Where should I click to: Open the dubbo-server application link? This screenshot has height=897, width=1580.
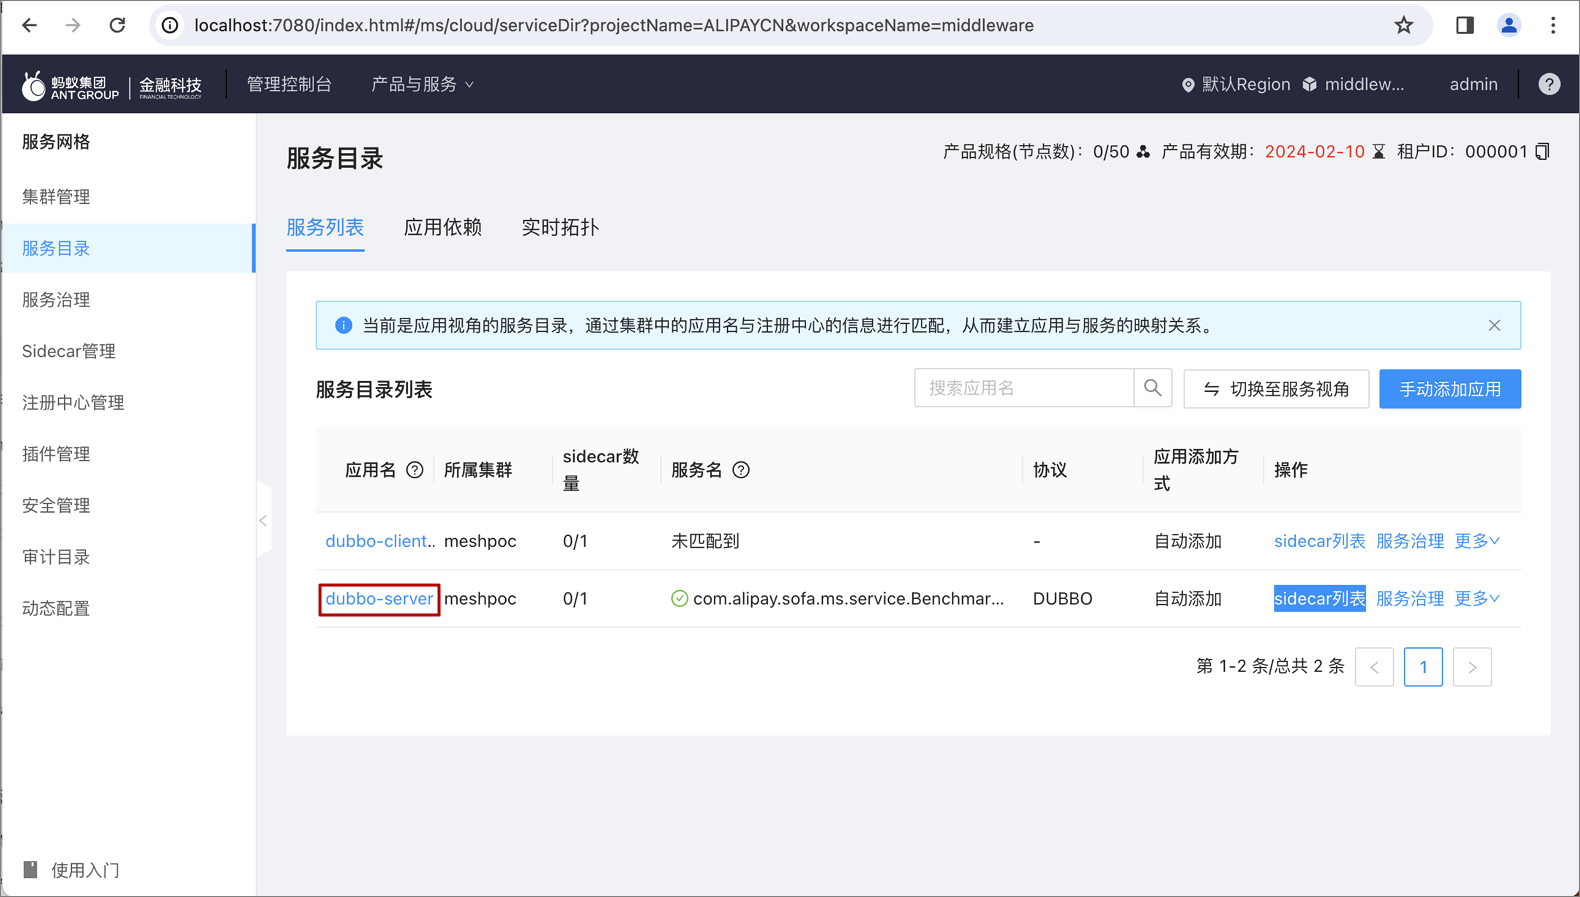coord(379,598)
